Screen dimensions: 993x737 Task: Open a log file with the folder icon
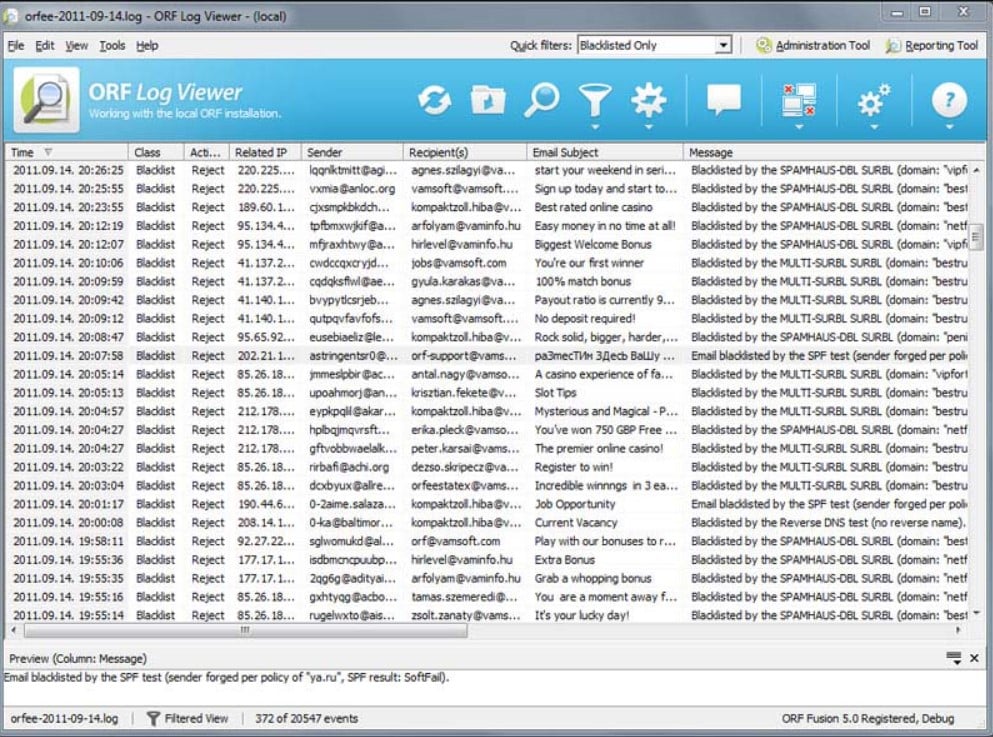pyautogui.click(x=488, y=100)
